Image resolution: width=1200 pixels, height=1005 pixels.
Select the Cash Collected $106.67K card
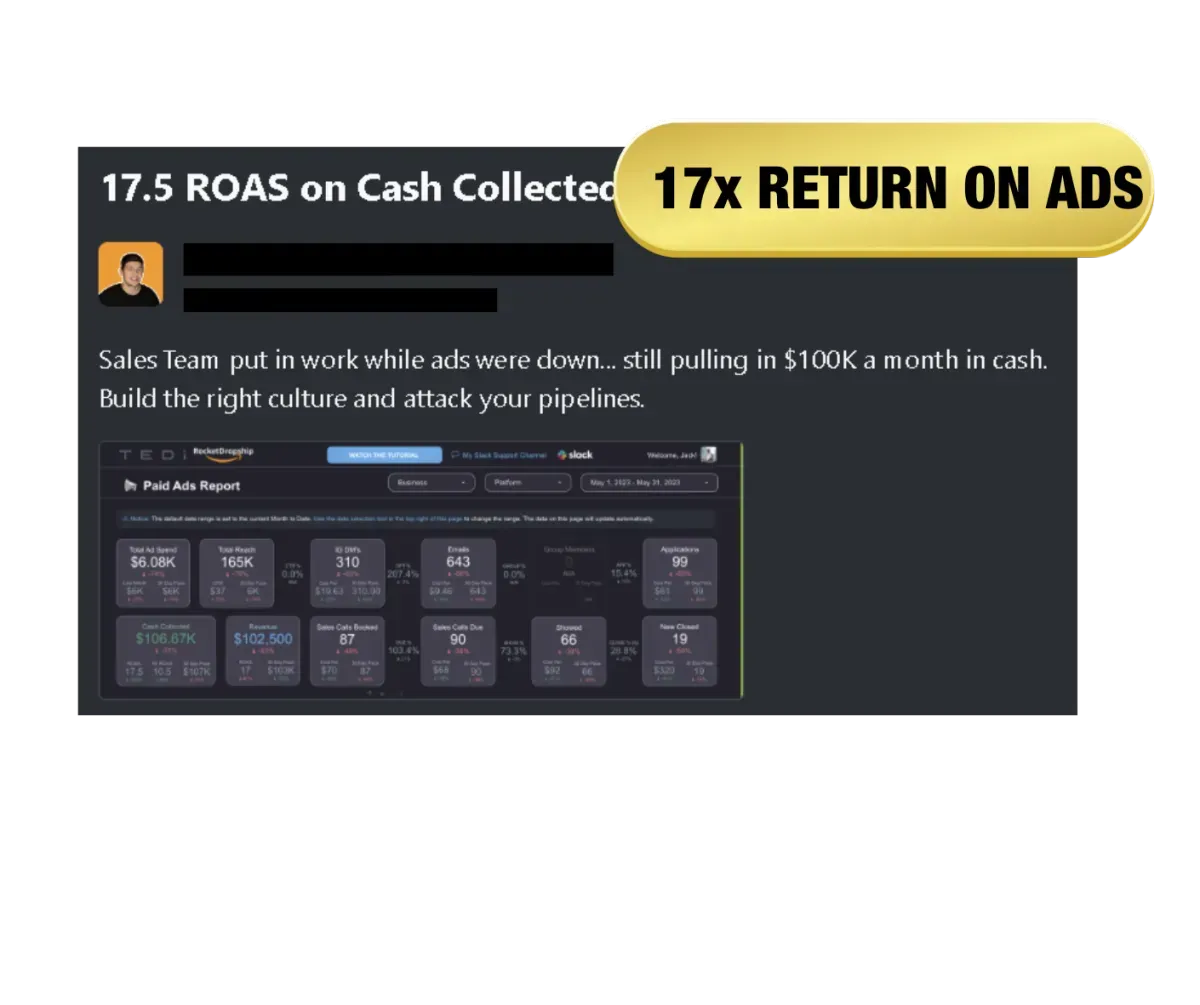pos(165,651)
